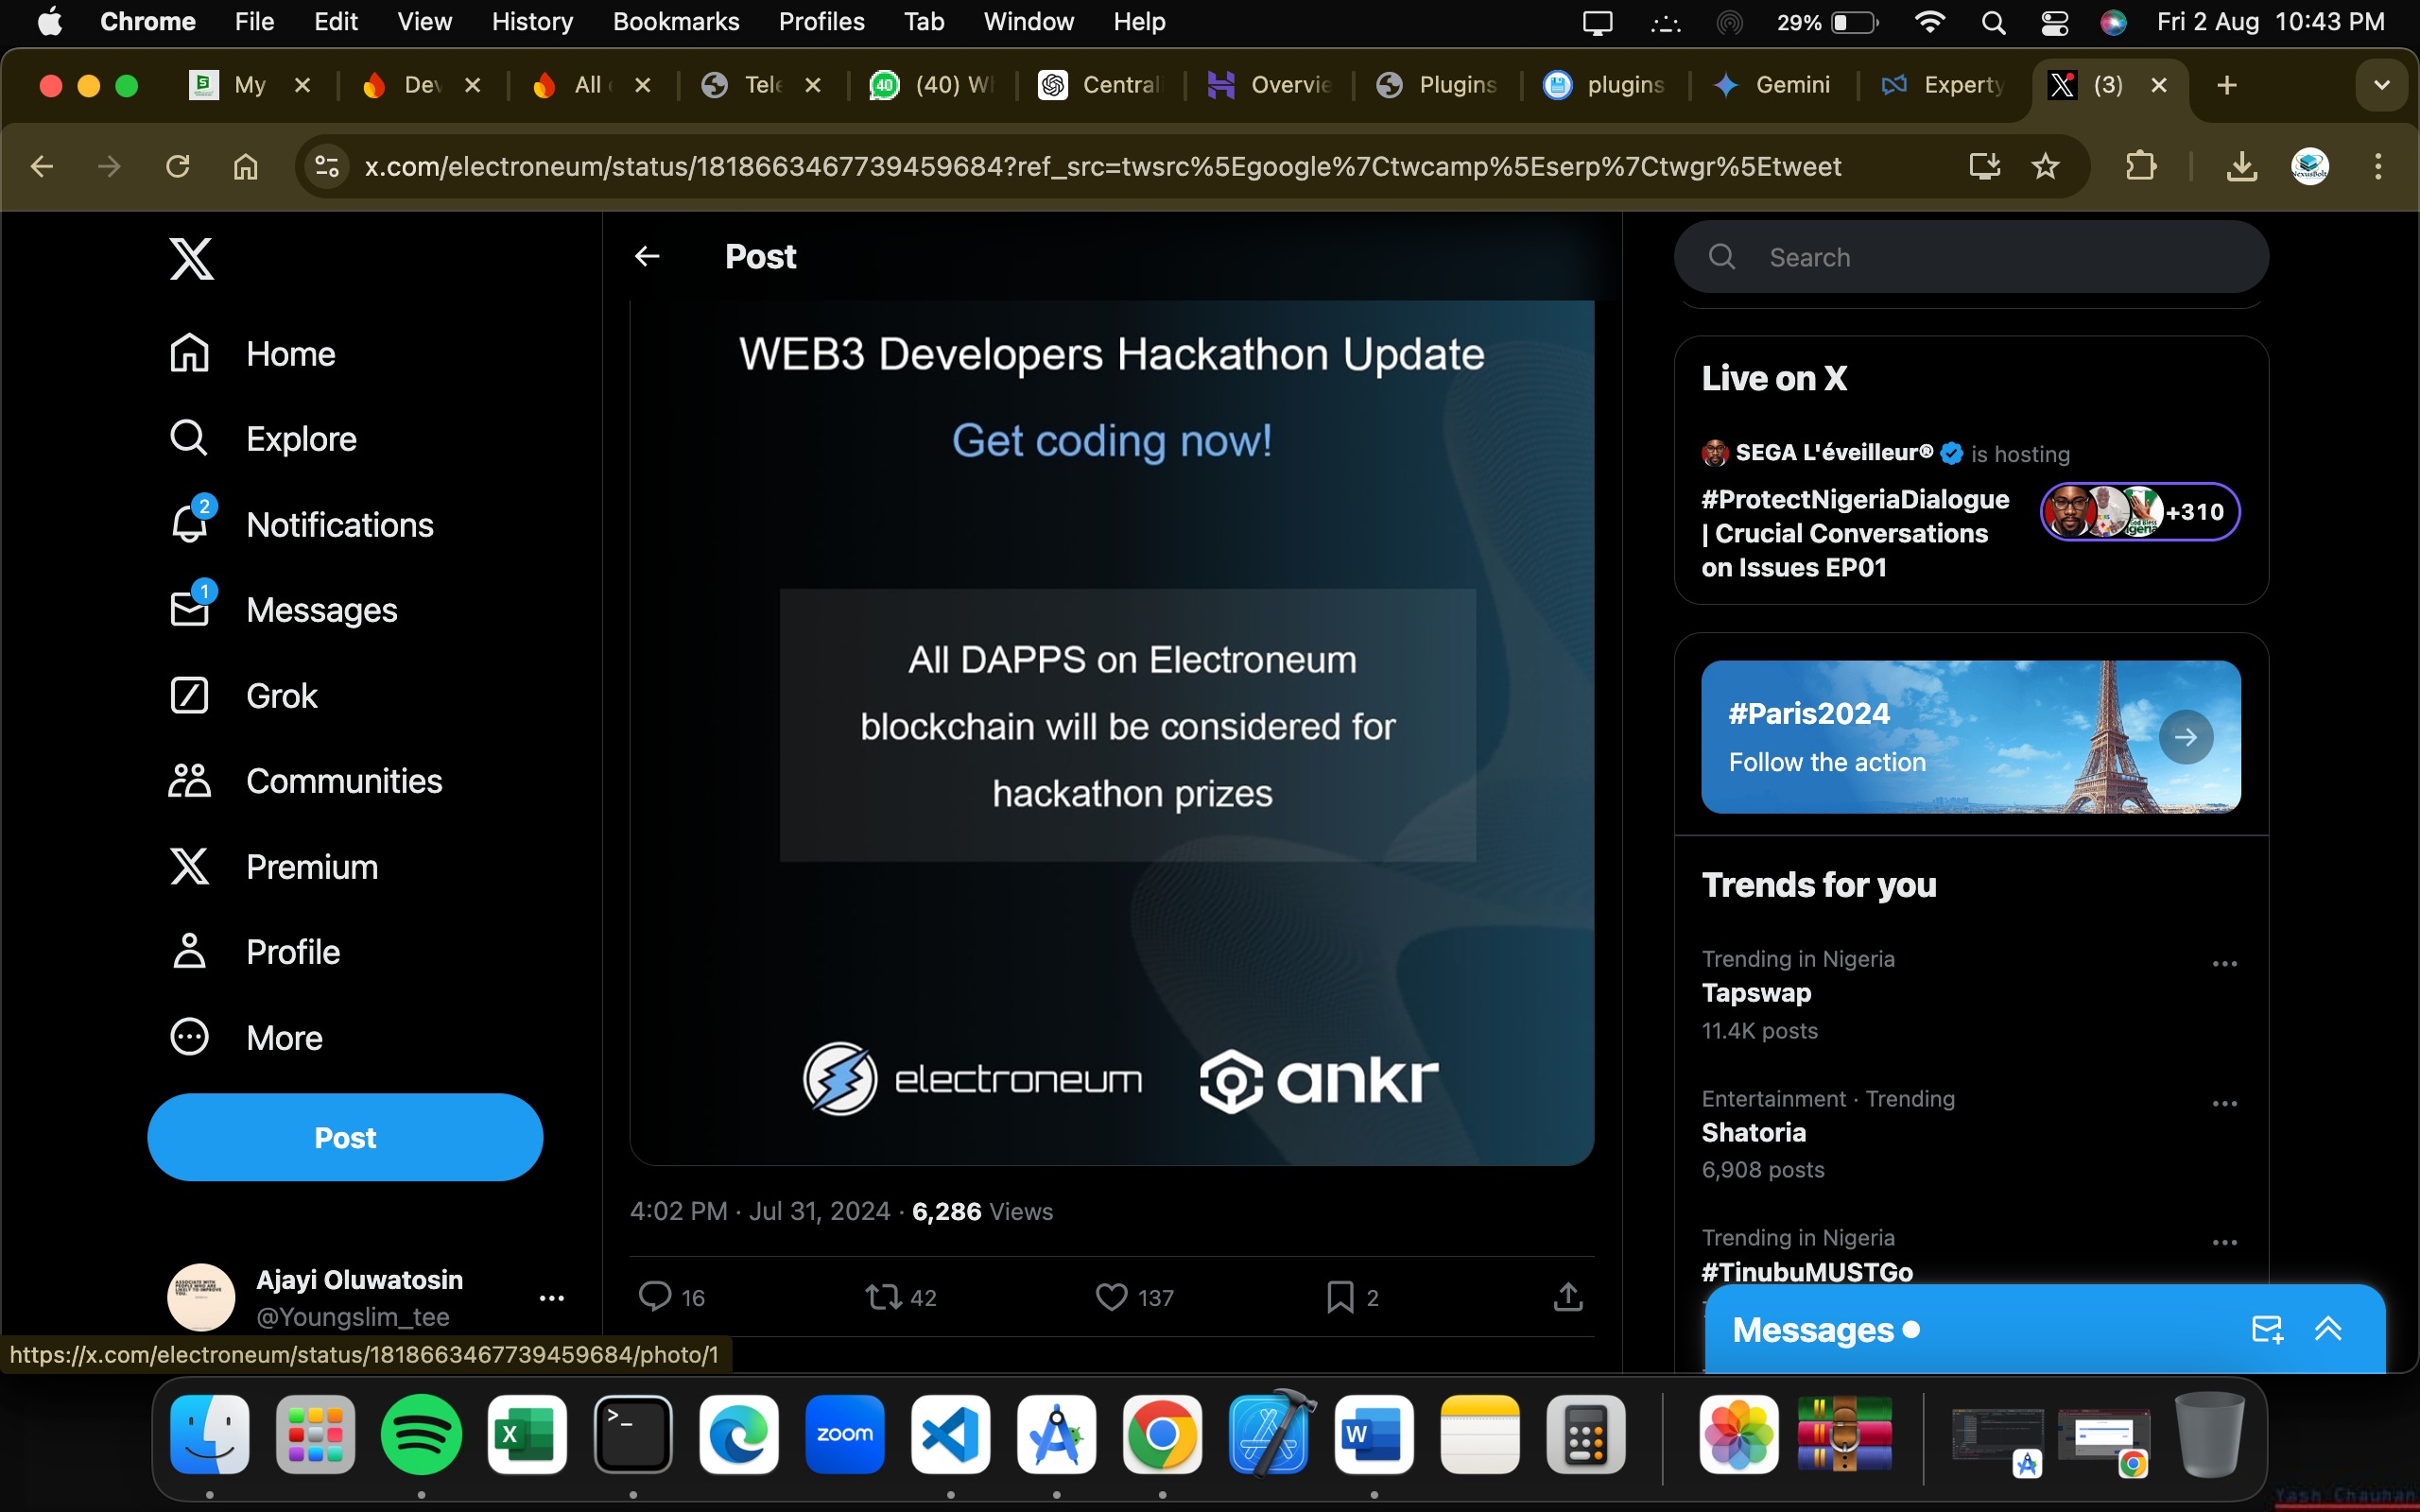Open Explore in X sidebar
This screenshot has height=1512, width=2420.
pos(262,439)
